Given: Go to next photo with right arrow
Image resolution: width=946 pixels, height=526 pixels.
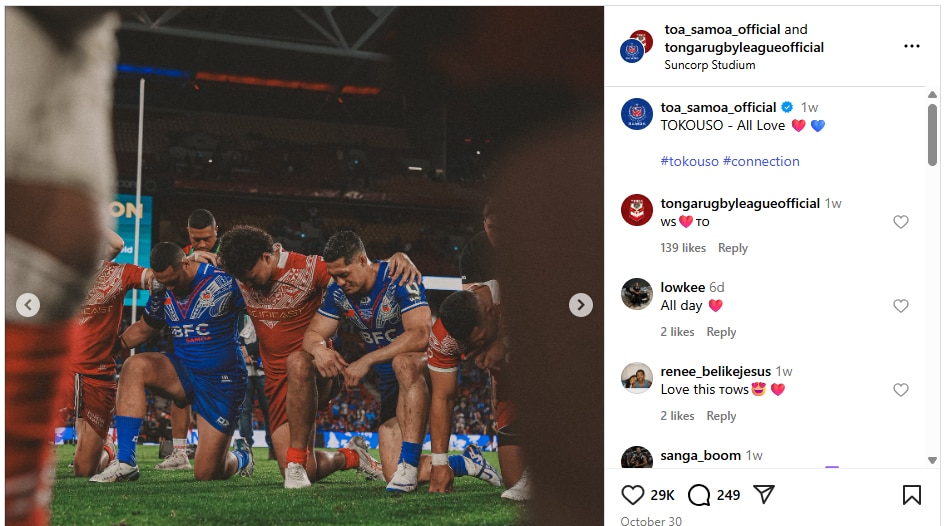Looking at the screenshot, I should click(x=581, y=305).
